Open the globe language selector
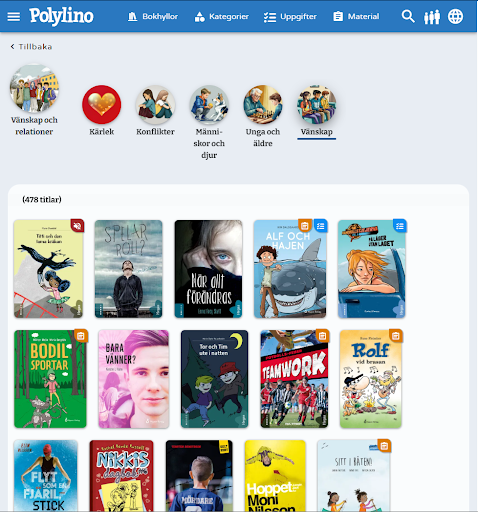This screenshot has width=478, height=512. coord(455,16)
